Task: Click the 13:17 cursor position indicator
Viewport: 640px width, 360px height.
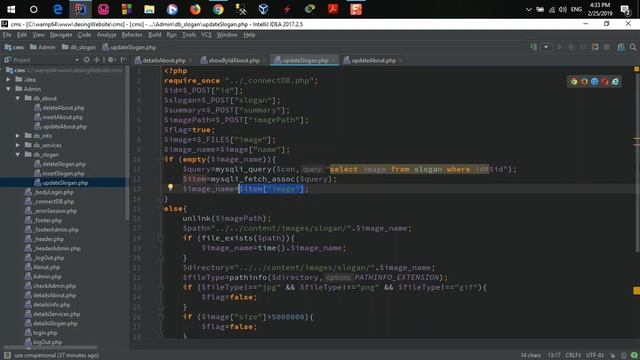Action: [x=554, y=355]
